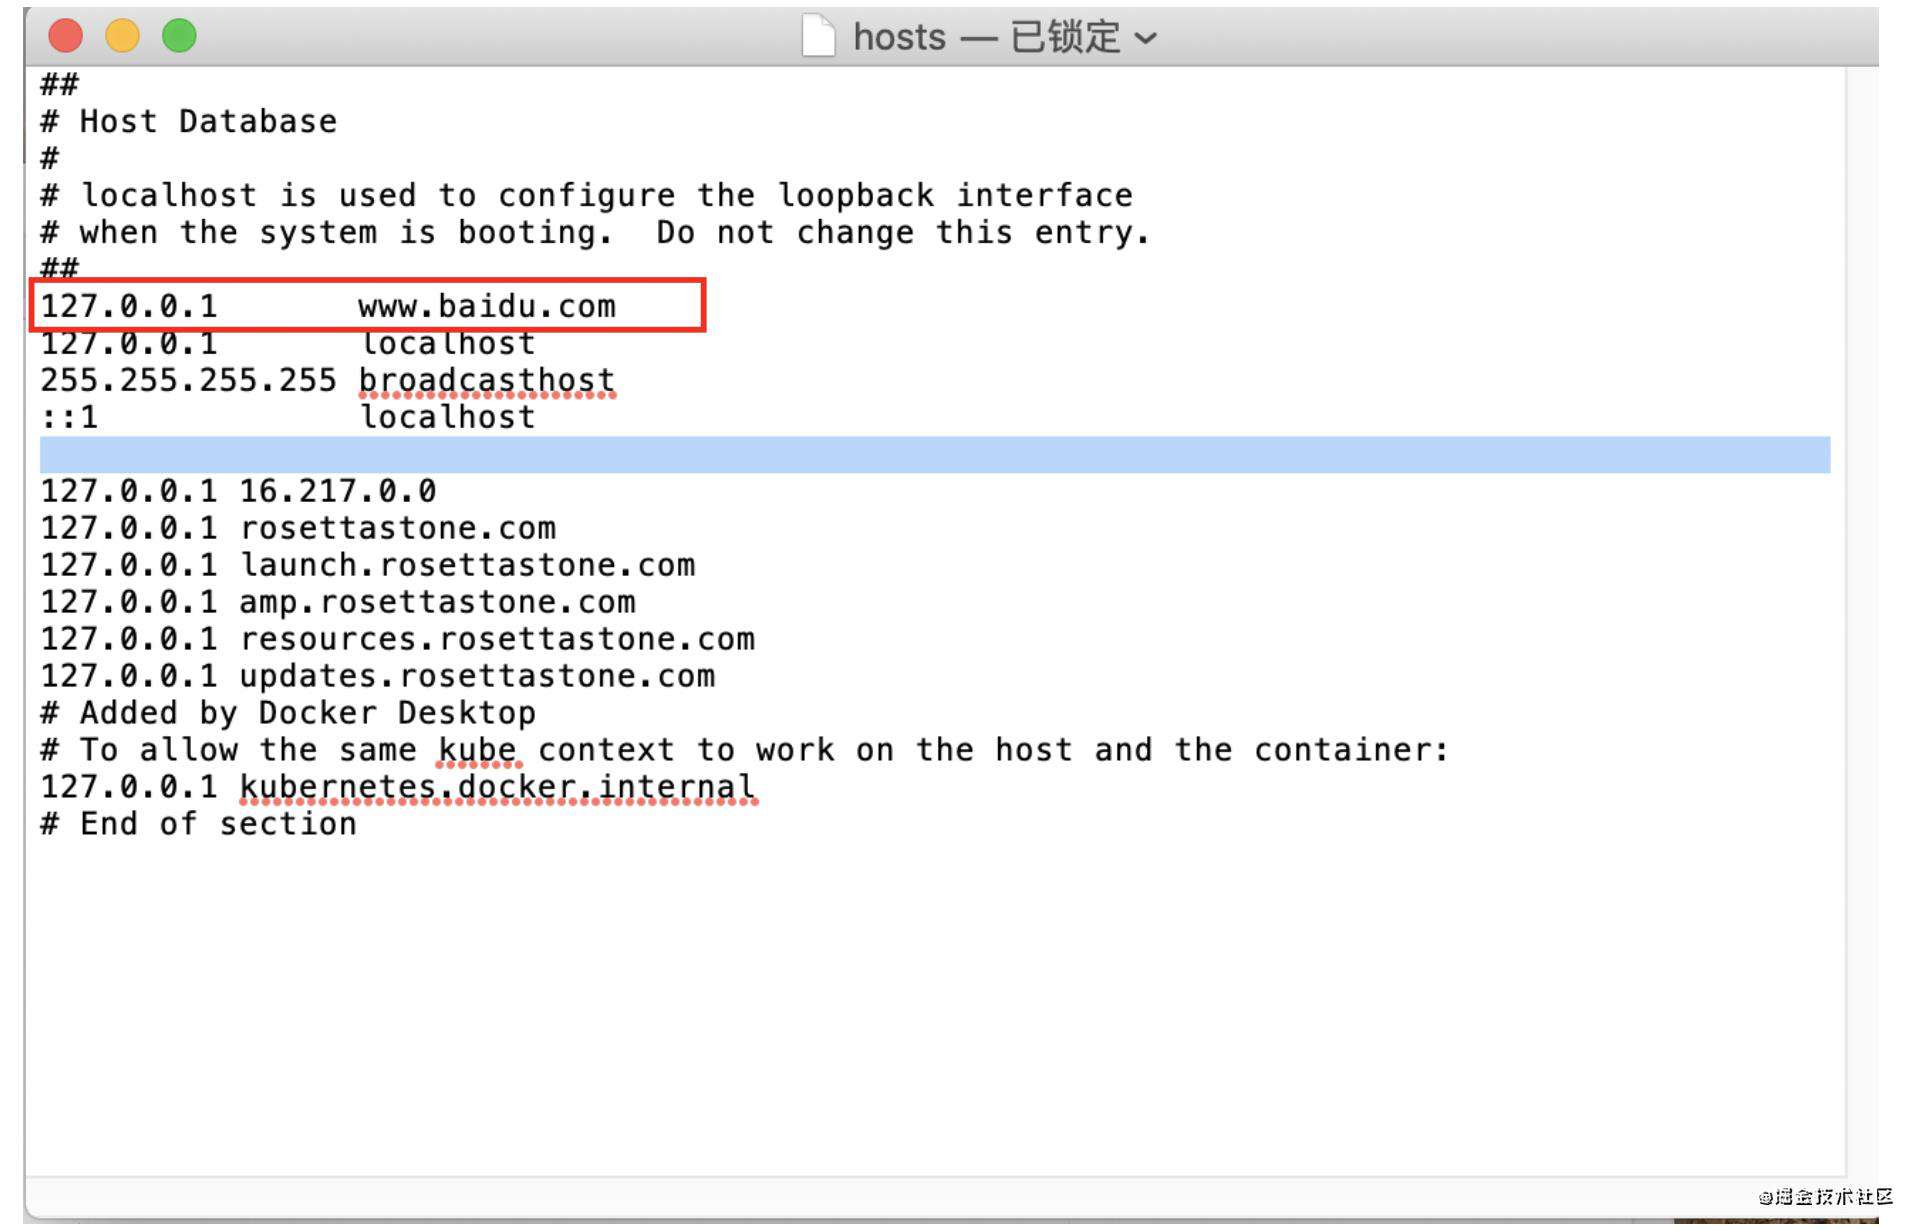Image resolution: width=1920 pixels, height=1230 pixels.
Task: Click the underlined word 'kube'
Action: click(478, 750)
